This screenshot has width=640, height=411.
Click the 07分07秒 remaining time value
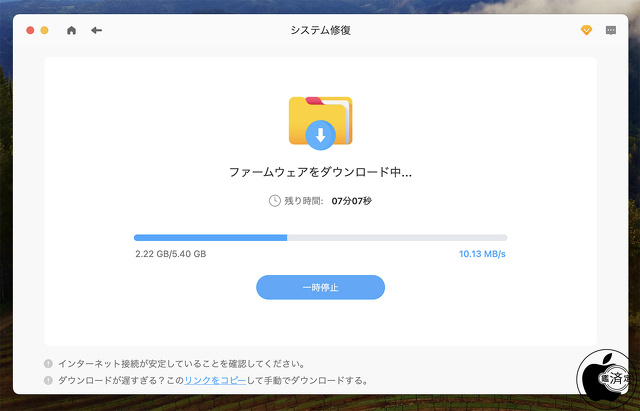351,201
